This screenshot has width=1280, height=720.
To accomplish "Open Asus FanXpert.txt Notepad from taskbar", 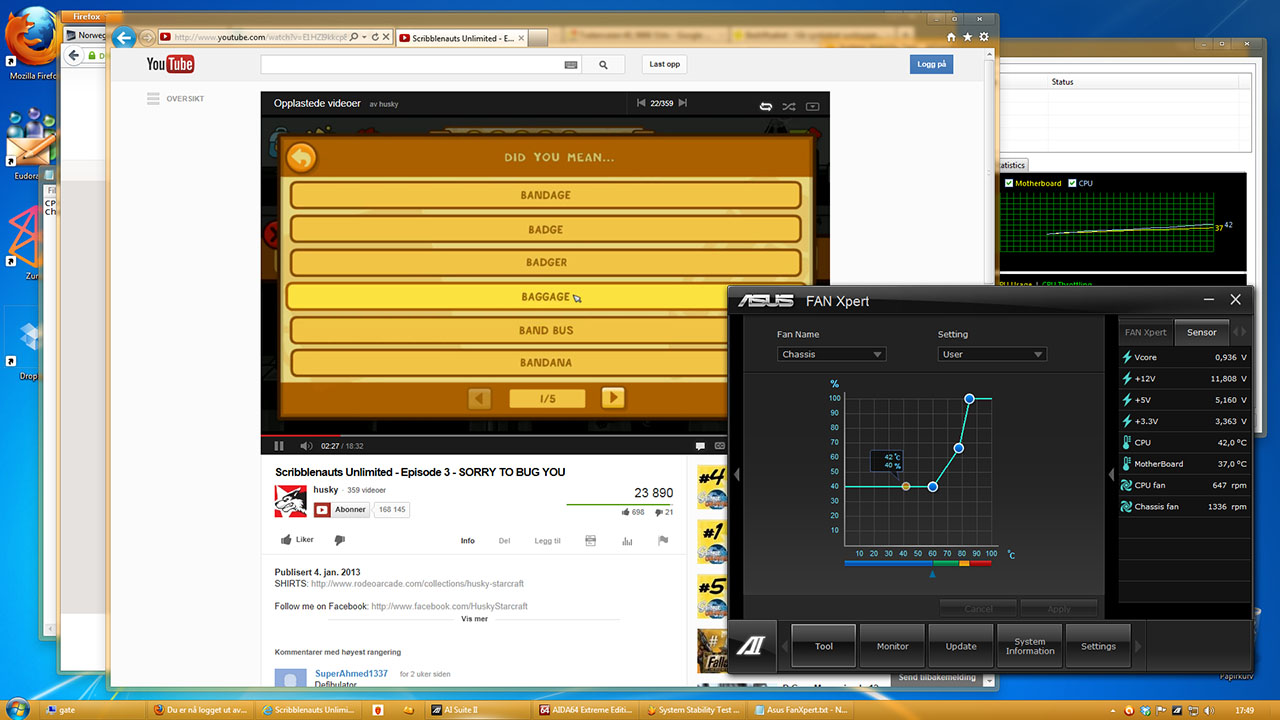I will coord(800,710).
